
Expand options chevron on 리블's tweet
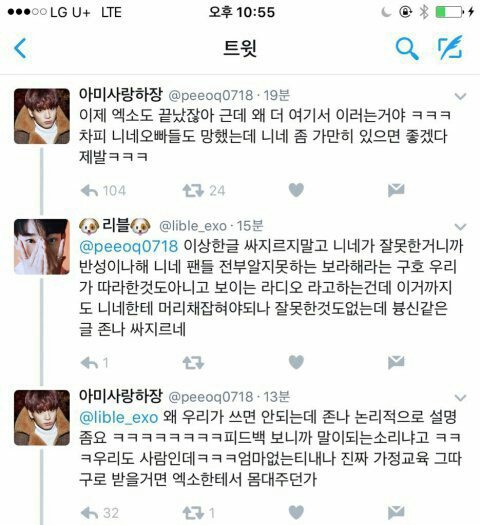tap(461, 227)
